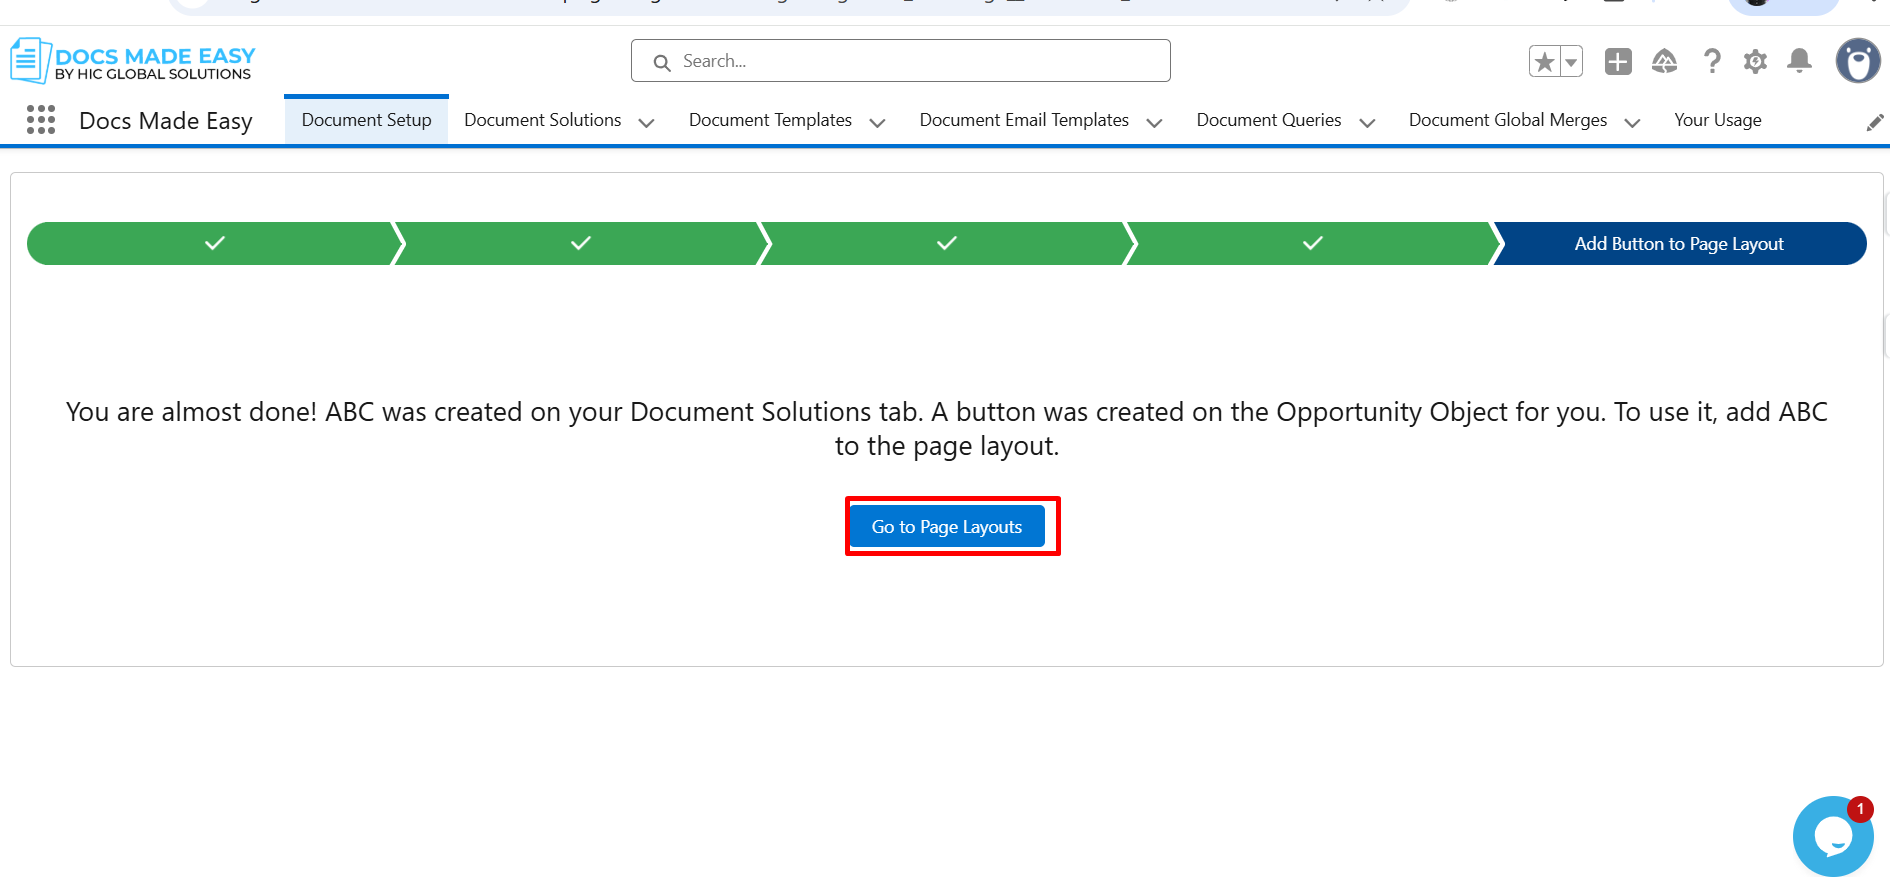
Task: Open the user profile avatar
Action: coord(1857,62)
